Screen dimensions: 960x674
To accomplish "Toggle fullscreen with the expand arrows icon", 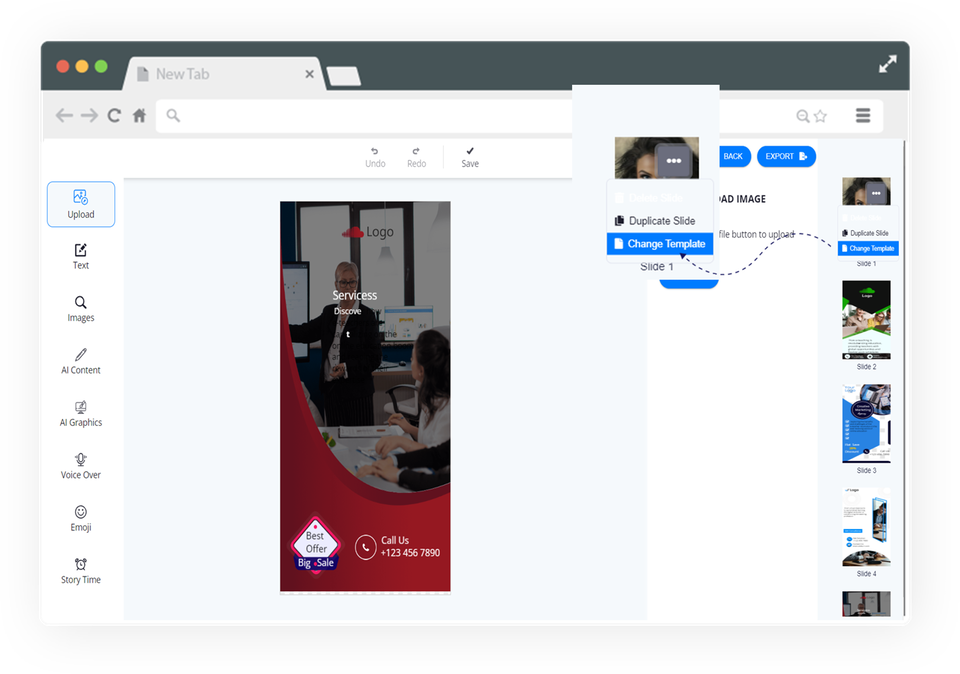I will point(888,64).
